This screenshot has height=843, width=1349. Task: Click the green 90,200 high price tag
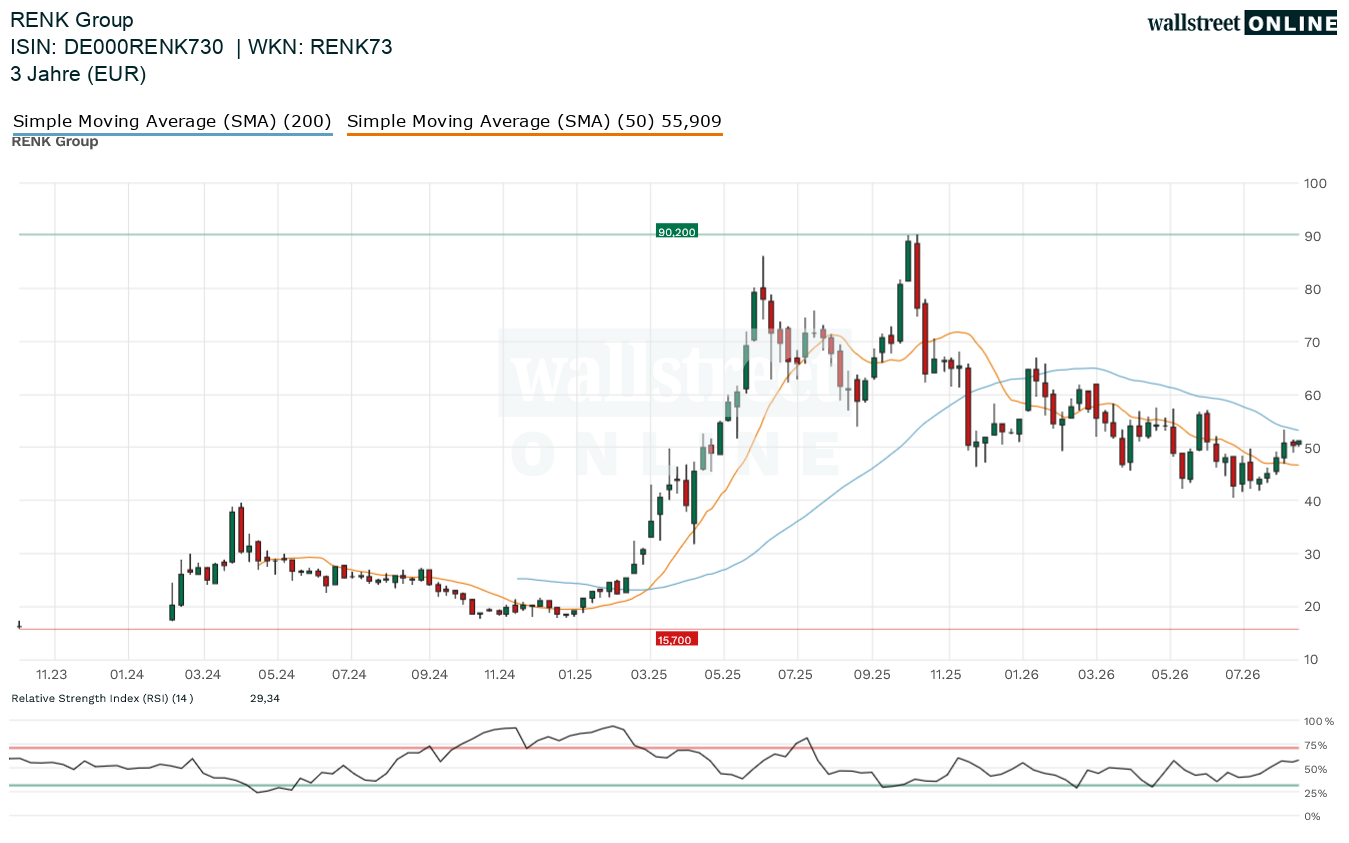click(676, 232)
